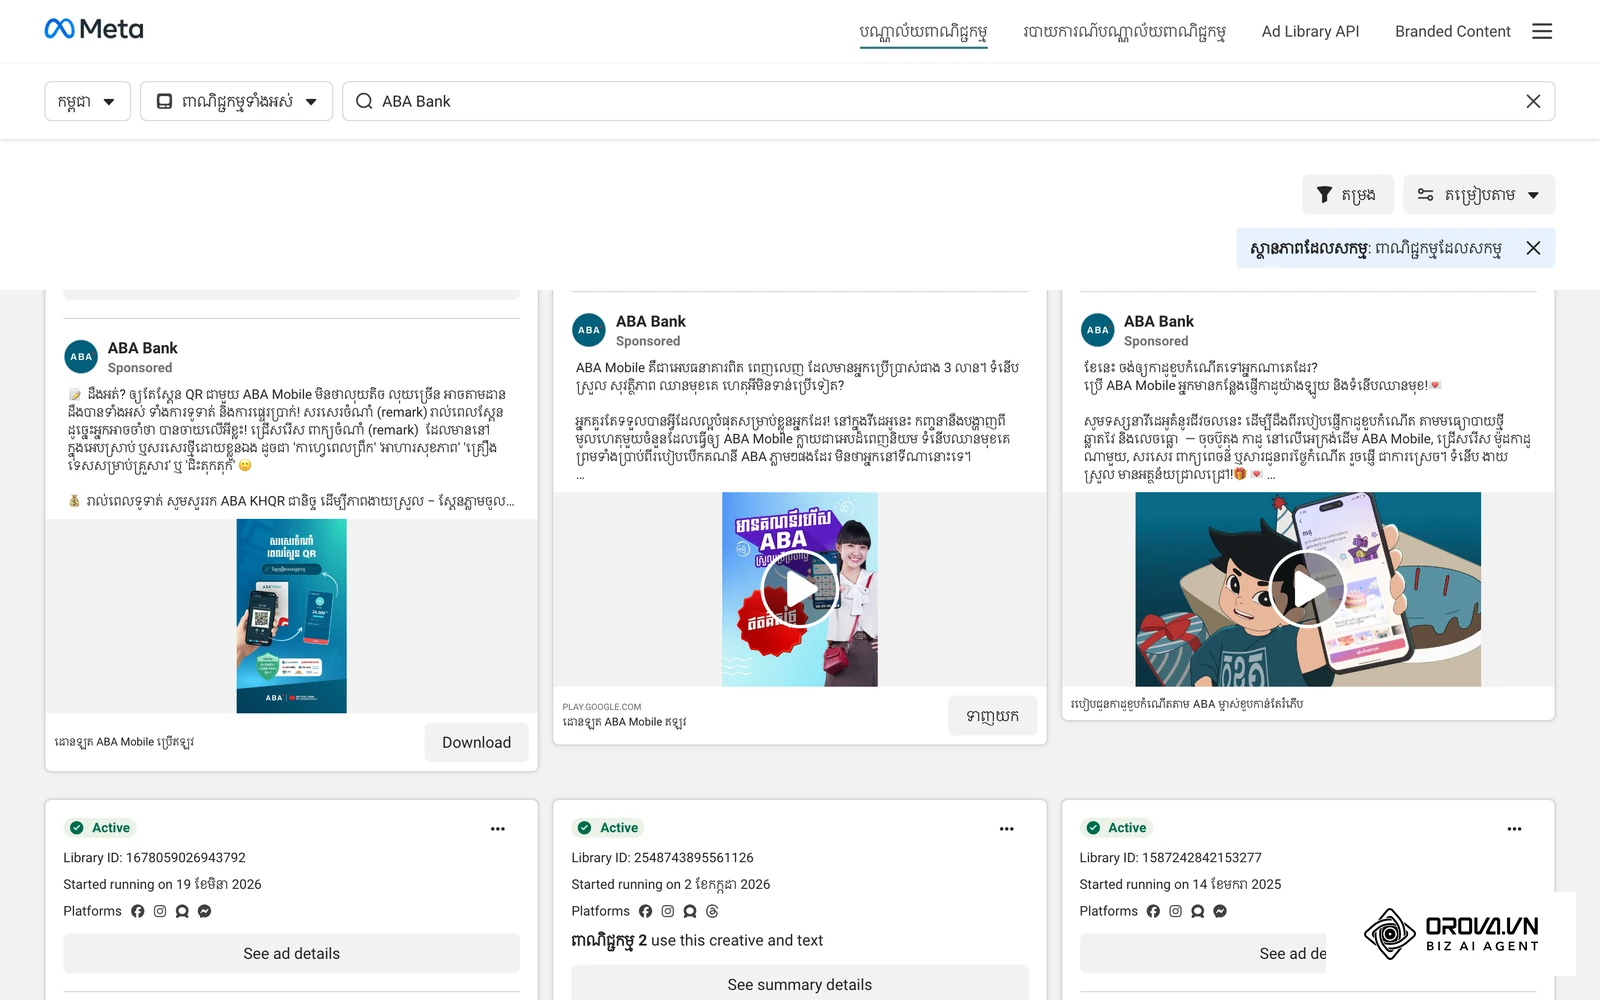Click Audience Network icon for ad 2548743895561126
This screenshot has width=1600, height=1000.
tap(690, 911)
